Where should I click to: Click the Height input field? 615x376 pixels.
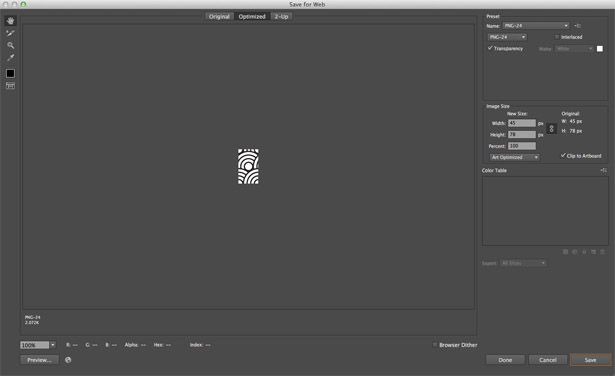click(x=522, y=134)
